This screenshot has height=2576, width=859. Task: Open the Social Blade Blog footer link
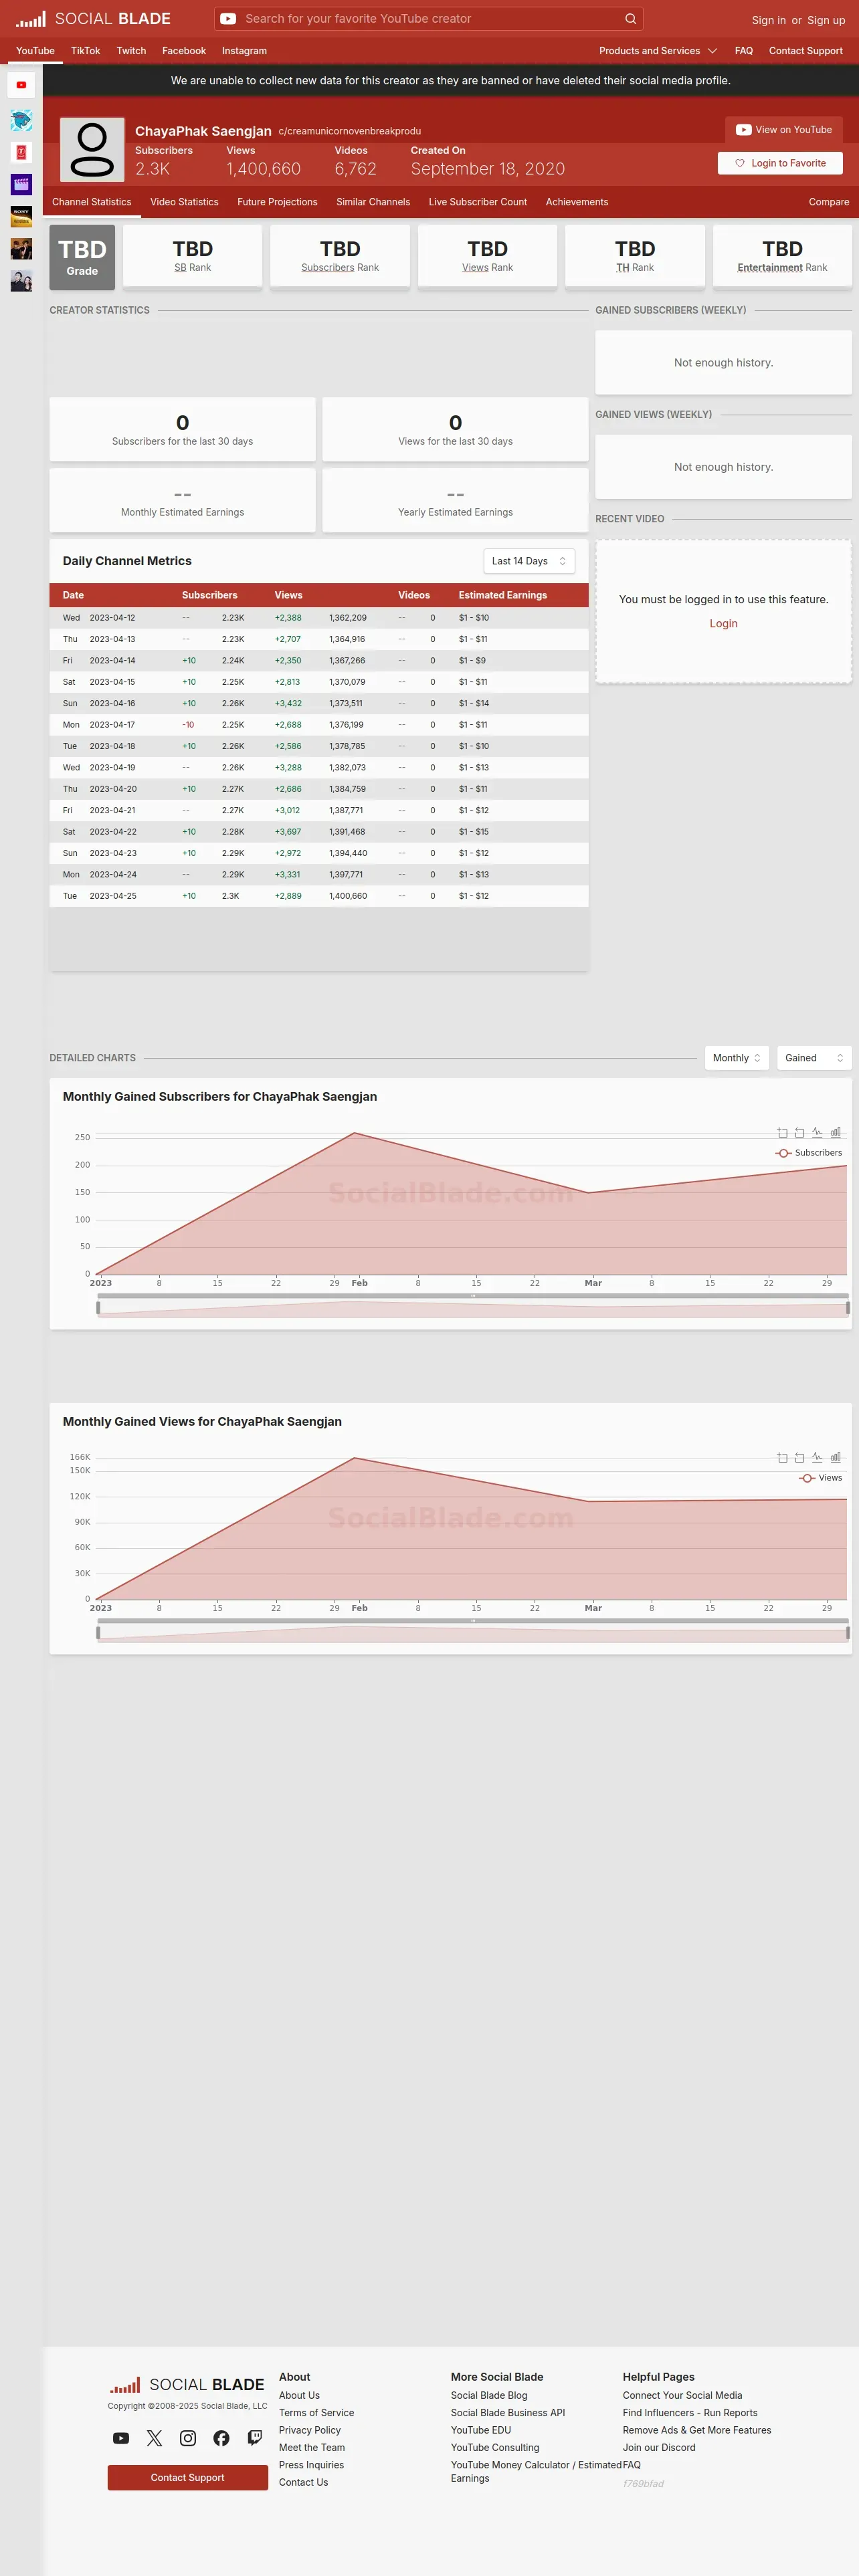pos(489,2395)
